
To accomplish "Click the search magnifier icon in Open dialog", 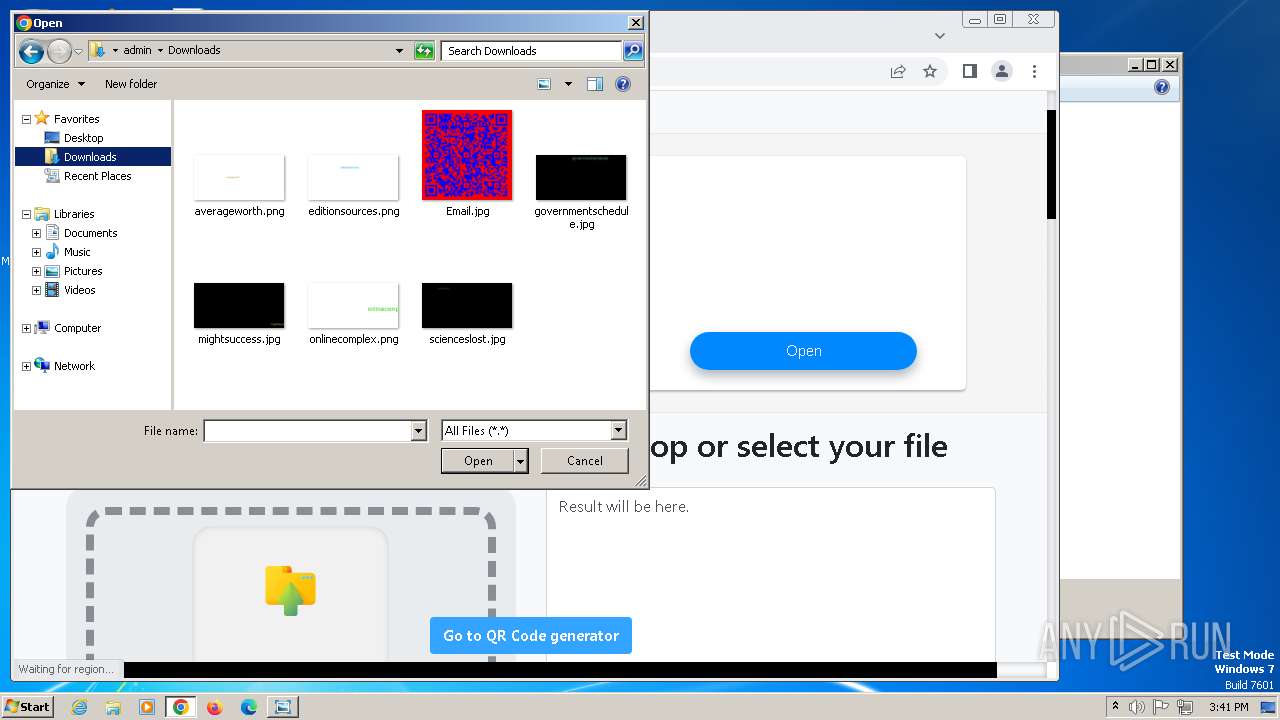I will pos(632,50).
